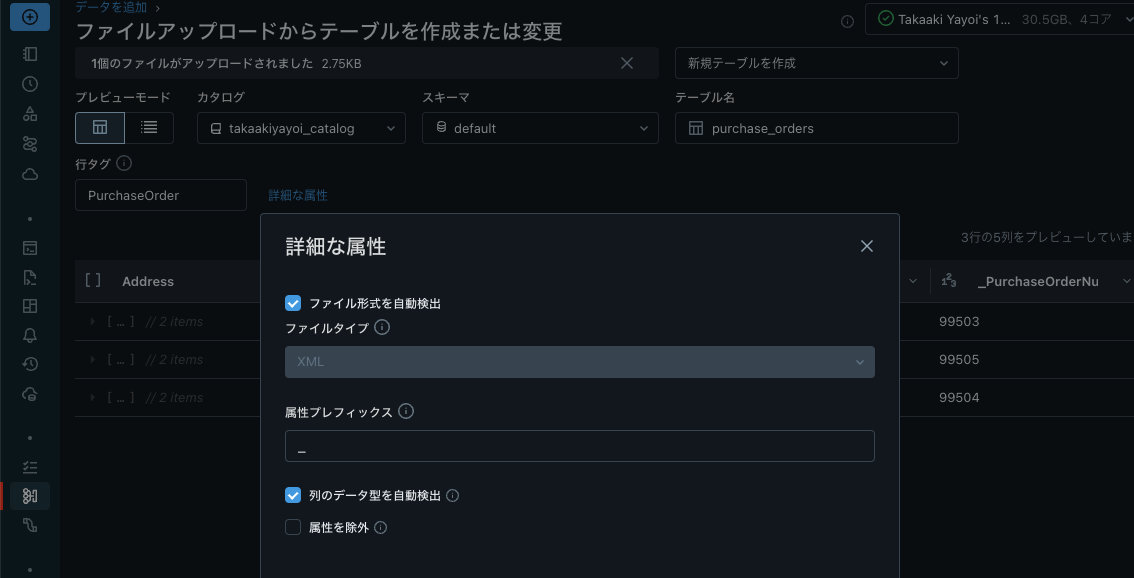Enable ファイル形式を自動検出 checkbox
This screenshot has width=1134, height=578.
point(293,302)
